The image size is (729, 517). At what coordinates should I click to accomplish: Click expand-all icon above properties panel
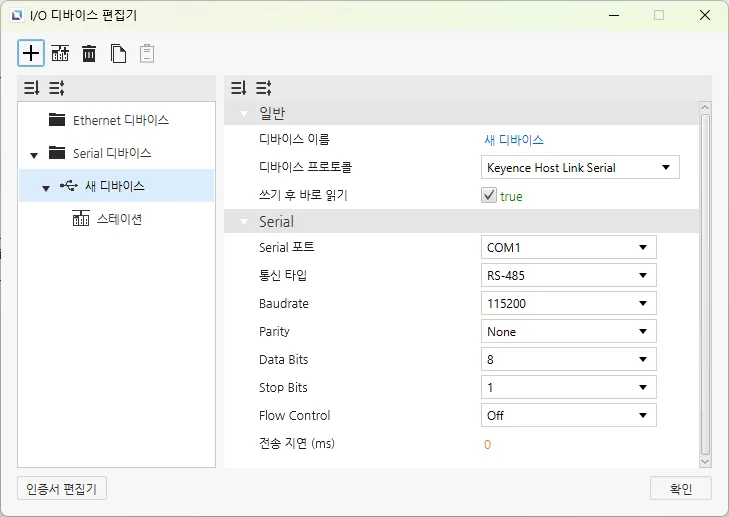coord(239,88)
